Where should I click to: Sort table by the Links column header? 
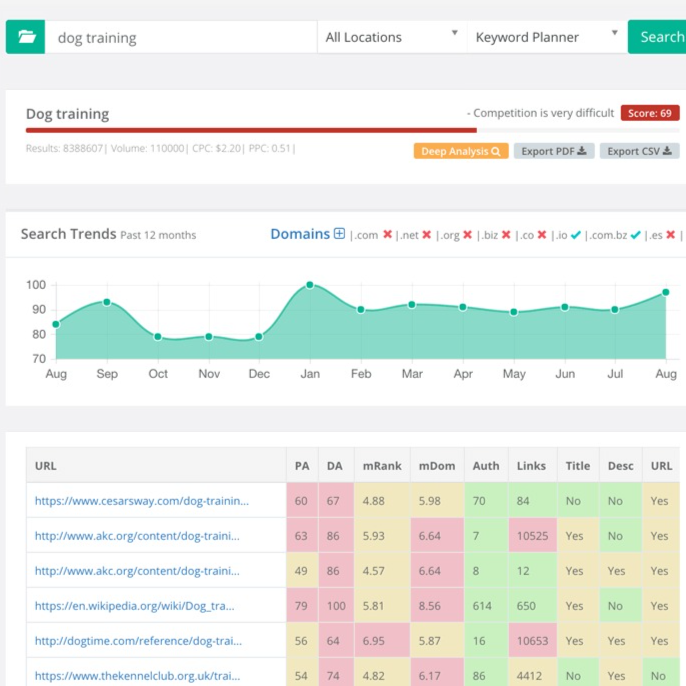pos(531,466)
